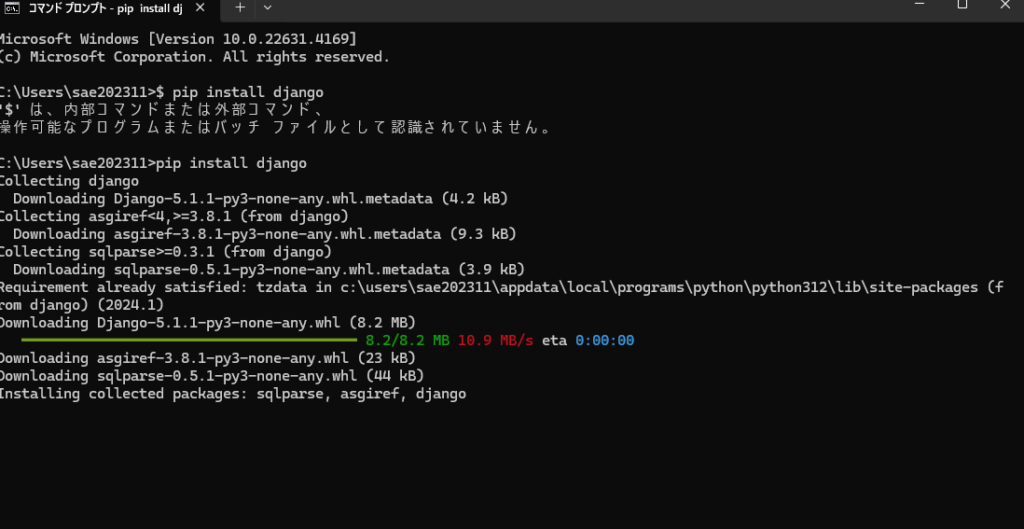The image size is (1024, 529).
Task: Click the "Installing collected packages" line
Action: (x=233, y=394)
